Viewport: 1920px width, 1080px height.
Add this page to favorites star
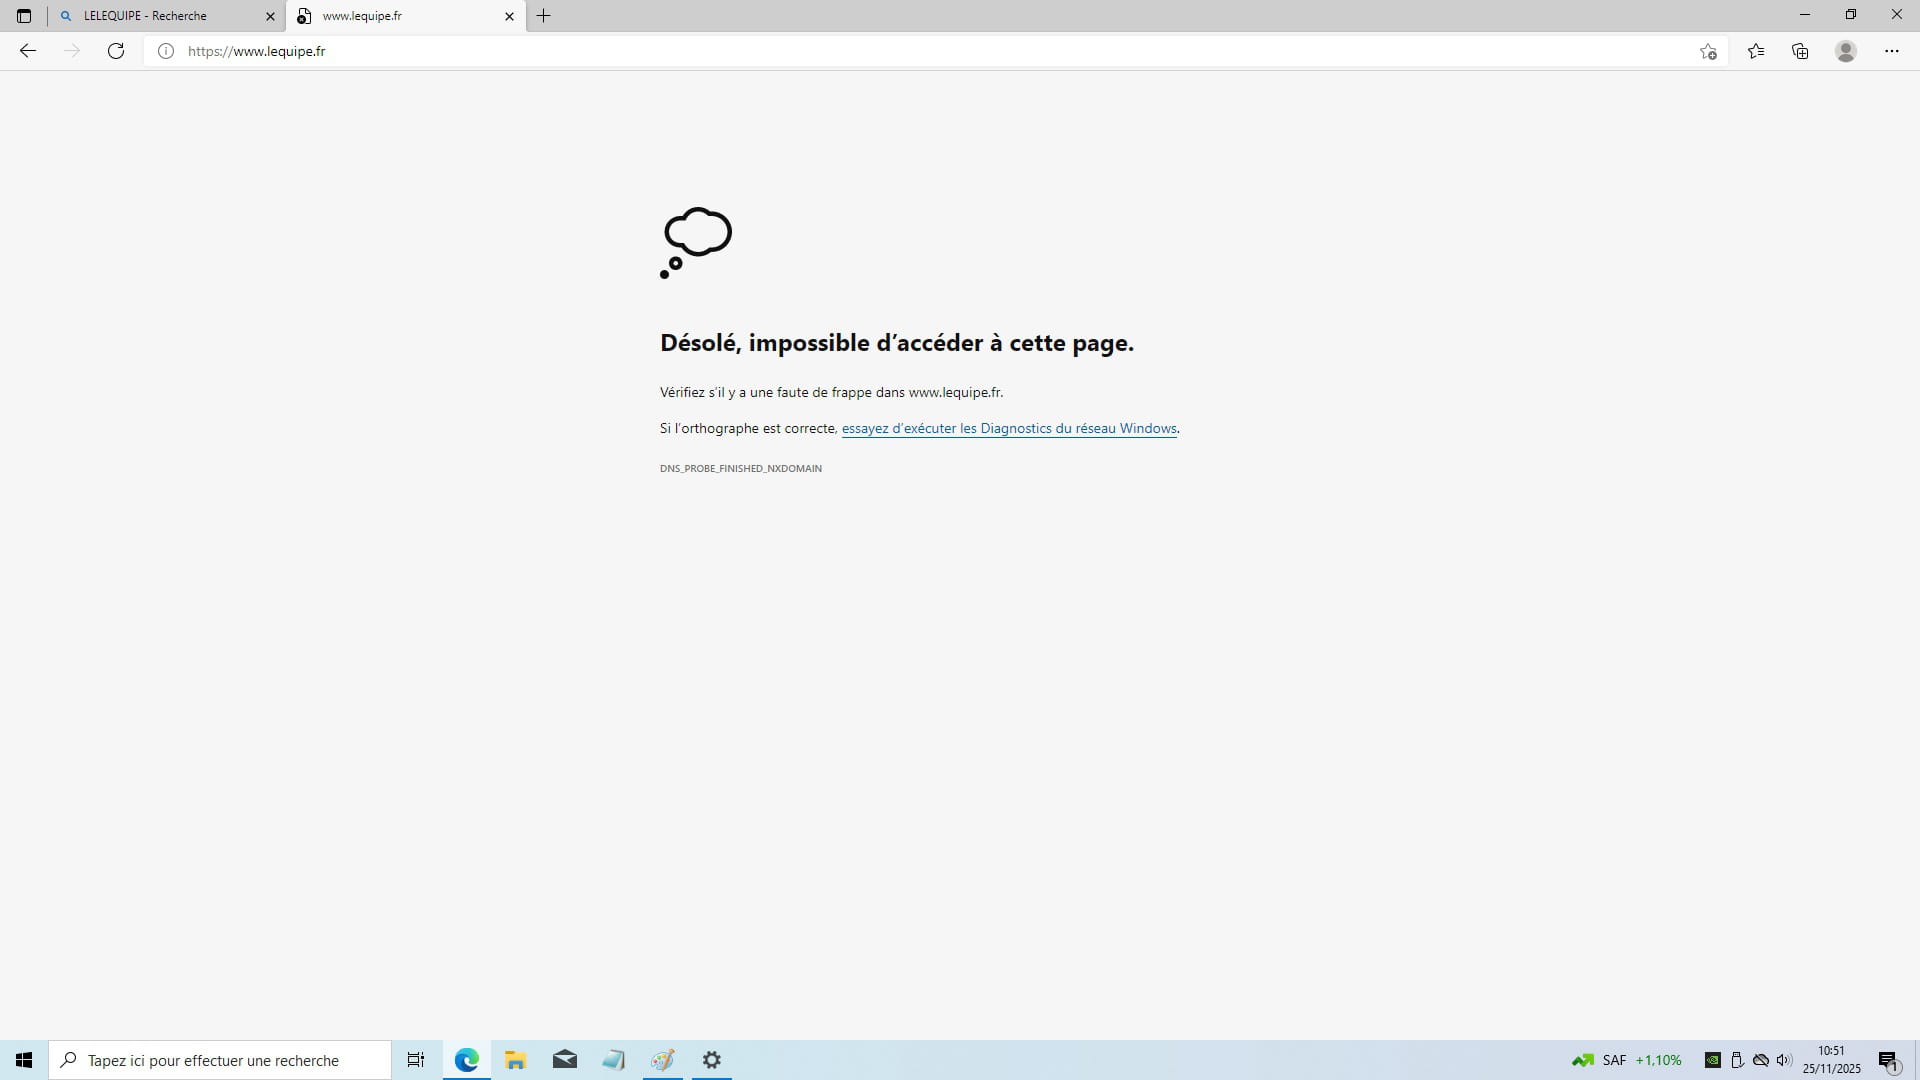point(1708,51)
